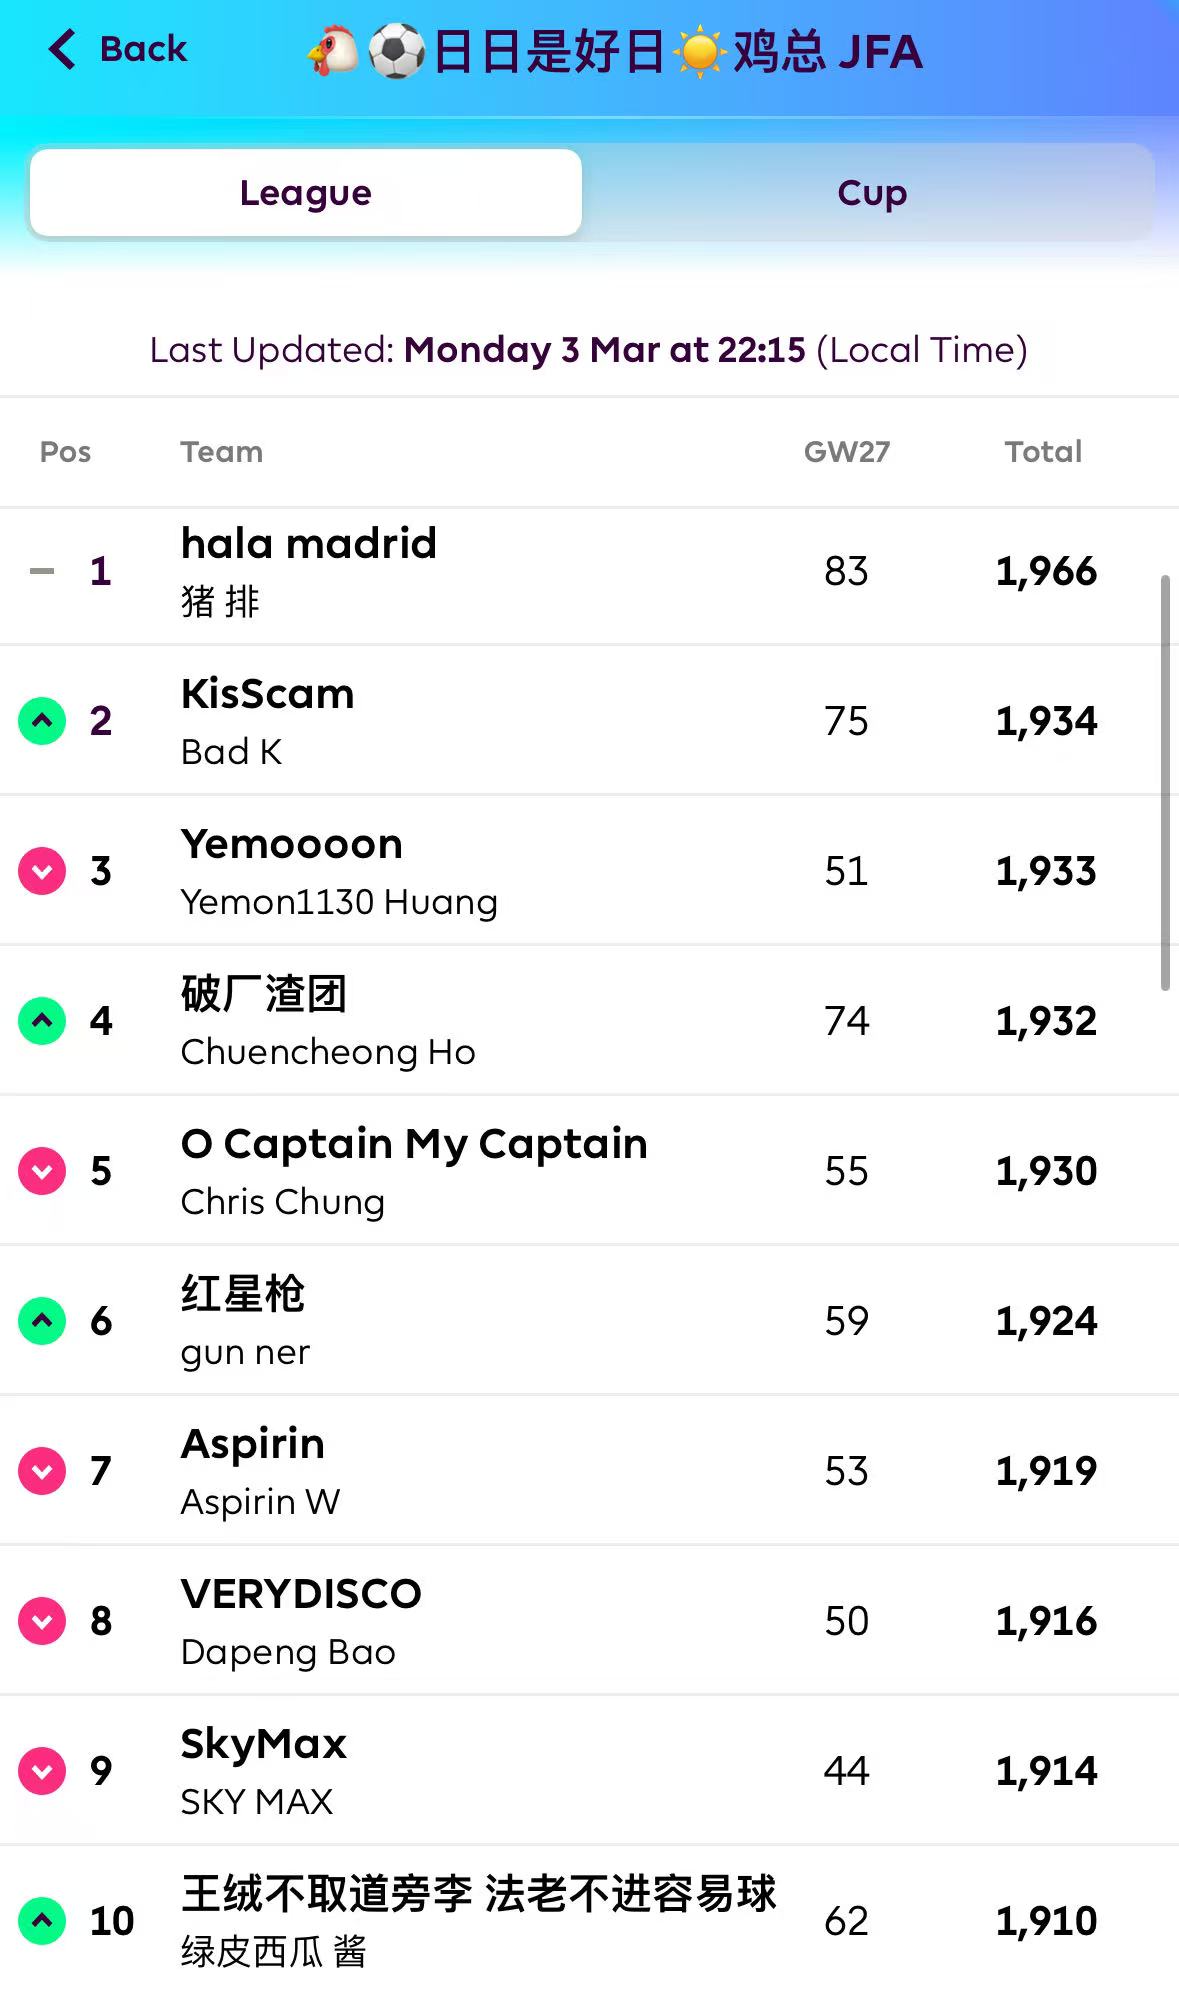The height and width of the screenshot is (1991, 1179).
Task: Click red down arrow beside SkyMax
Action: coord(42,1771)
